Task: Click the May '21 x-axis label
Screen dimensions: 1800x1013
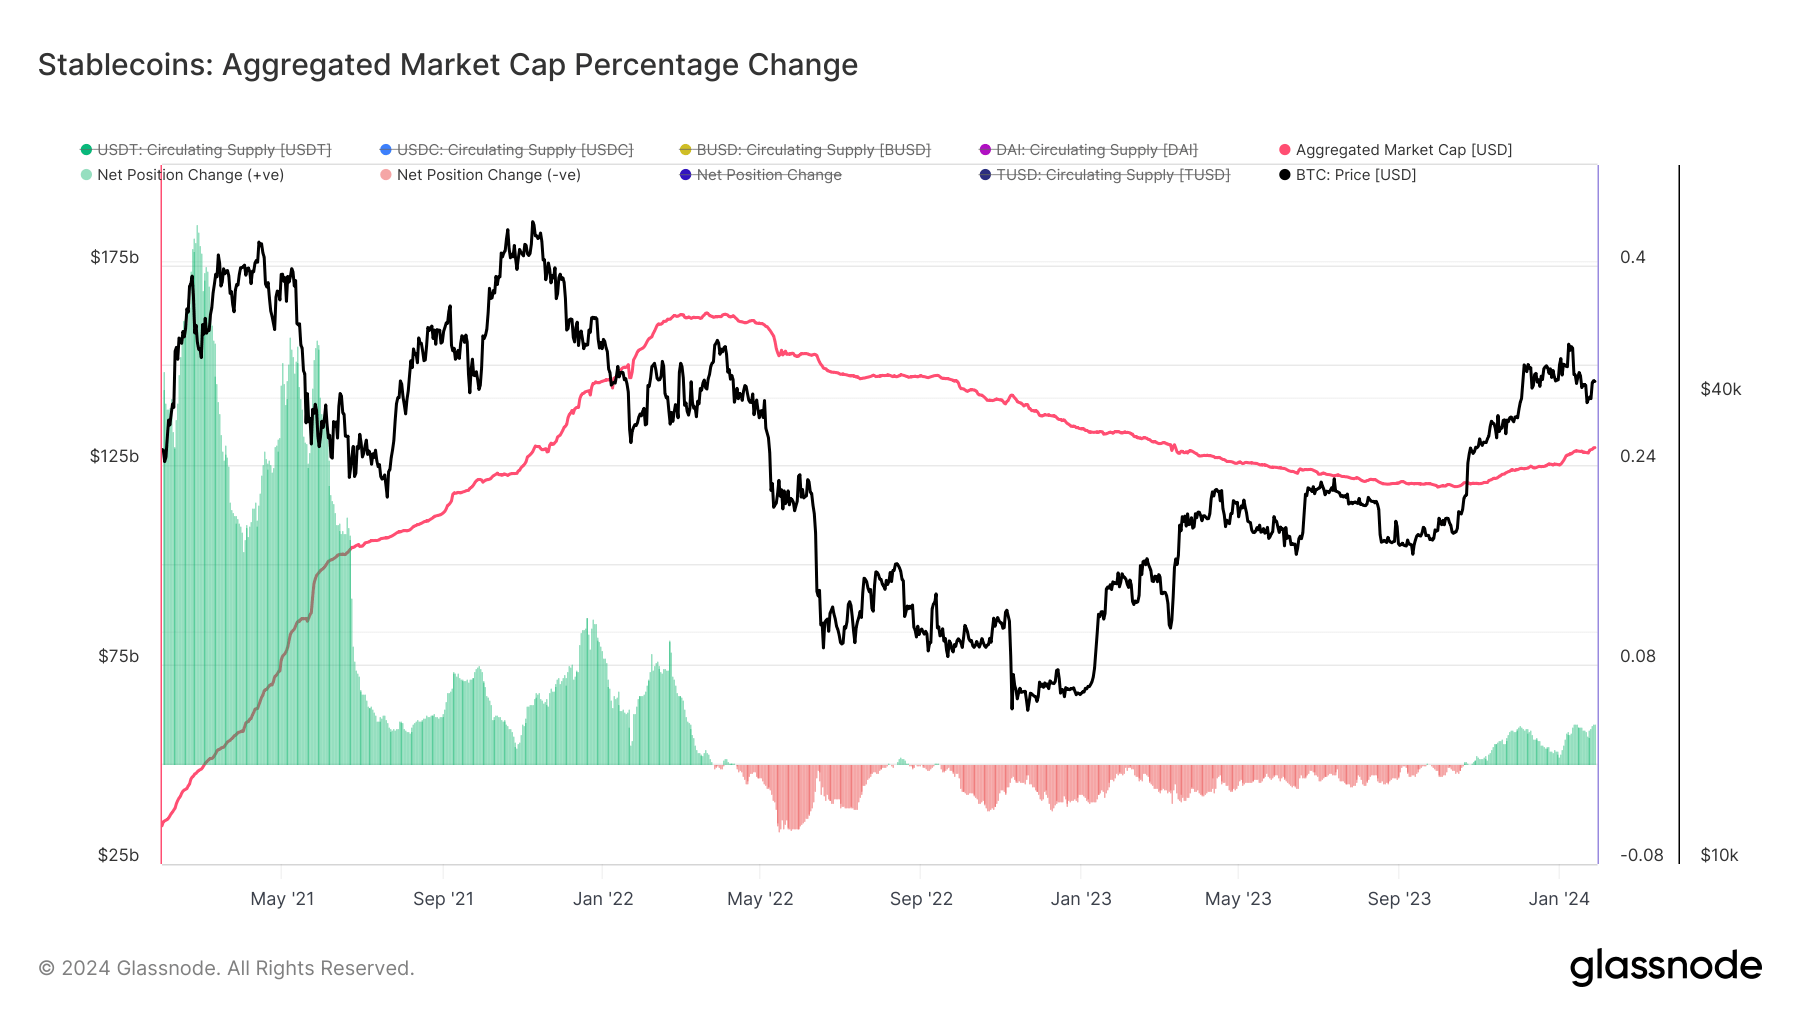Action: click(282, 899)
